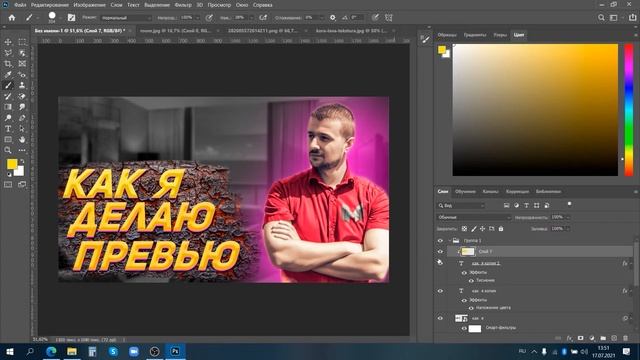Toggle the layer filter on/off switch

pos(569,204)
